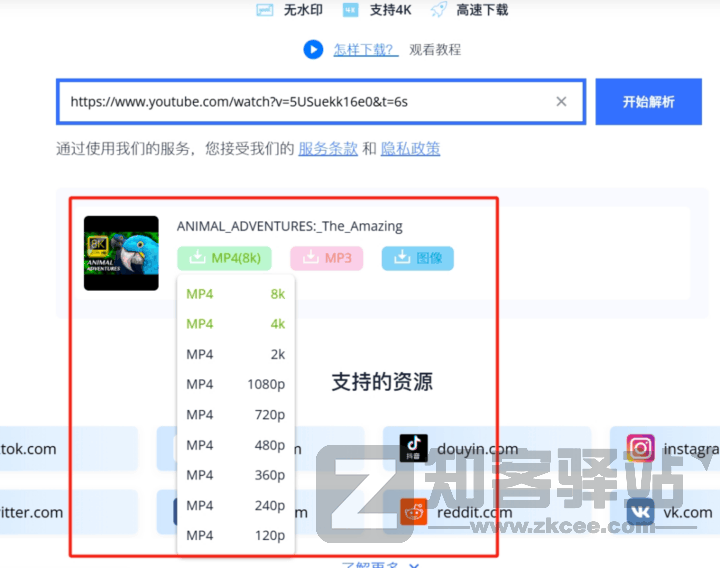
Task: Click the ANIMAL_ADVENTURES video title text
Action: (x=290, y=226)
